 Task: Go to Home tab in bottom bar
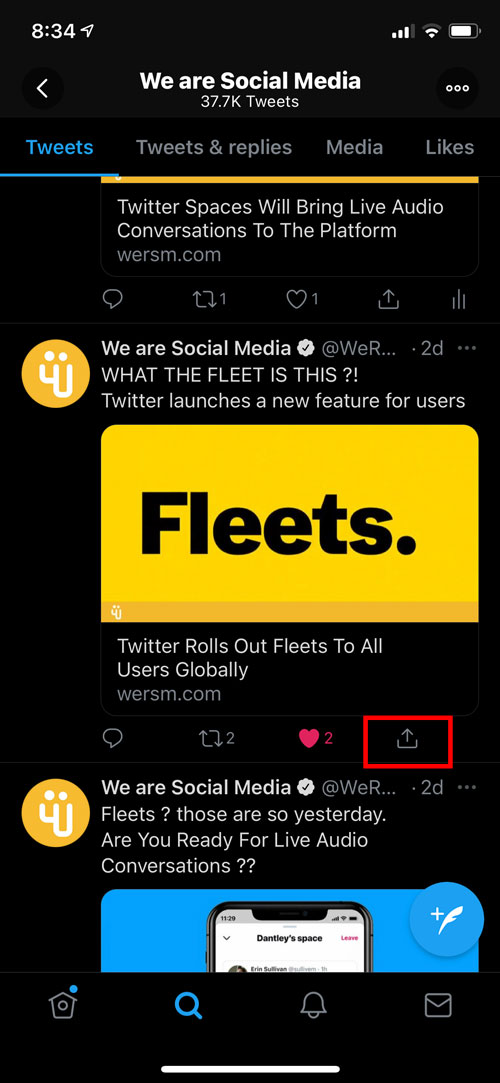[x=63, y=1005]
